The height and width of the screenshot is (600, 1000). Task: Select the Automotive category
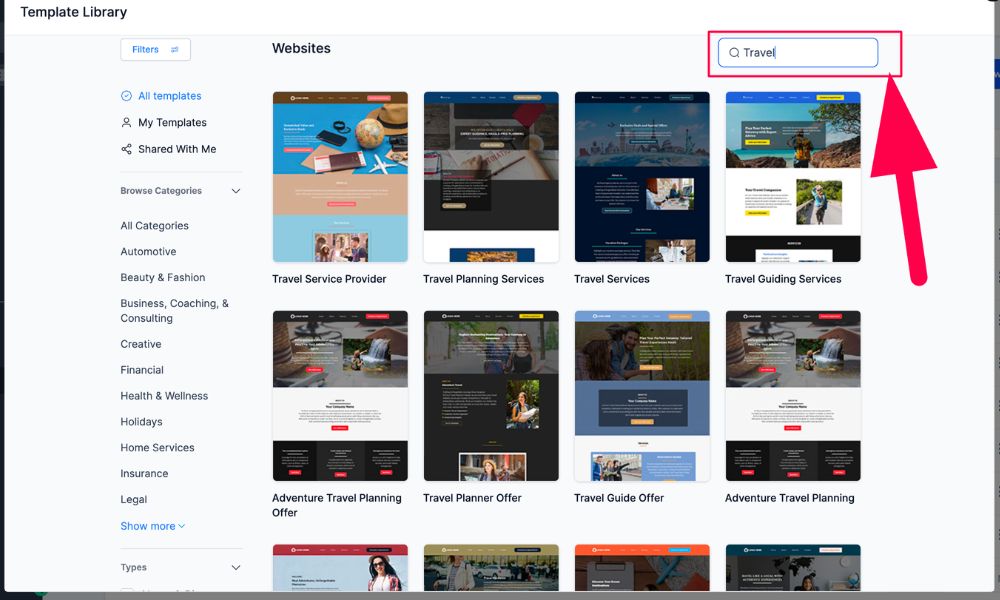click(148, 252)
